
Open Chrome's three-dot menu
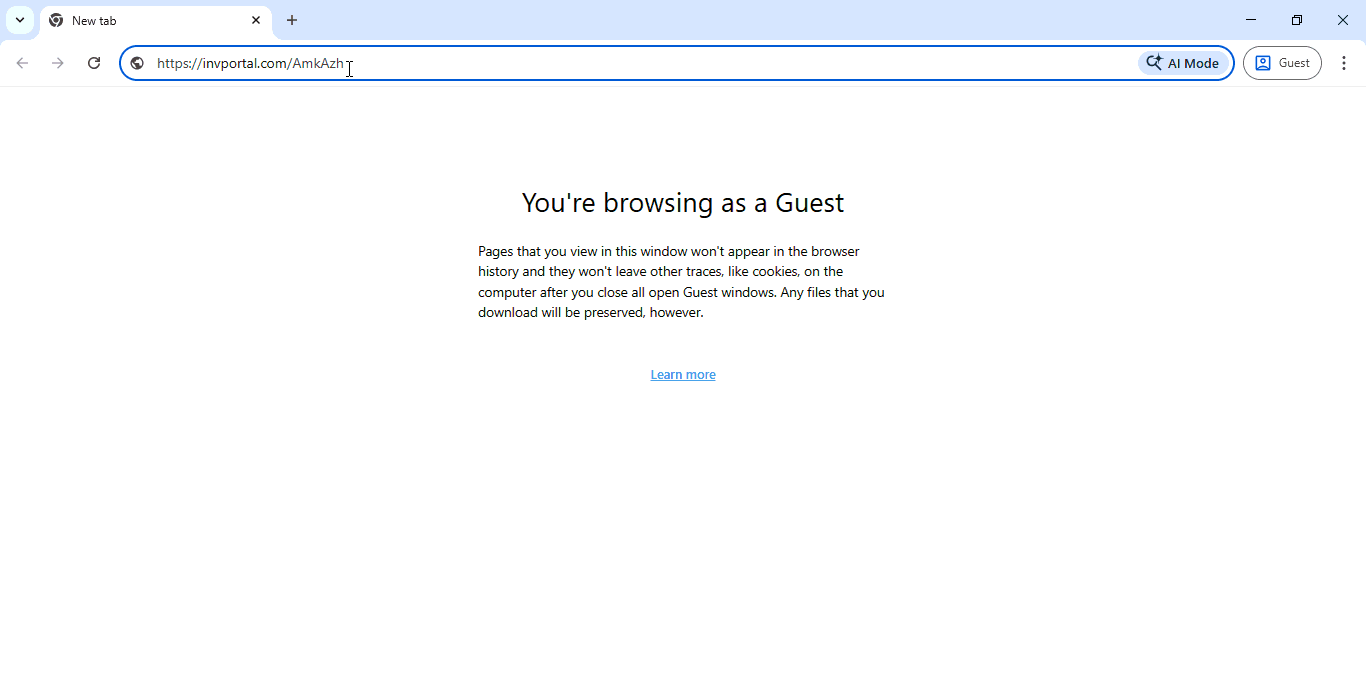(x=1344, y=63)
